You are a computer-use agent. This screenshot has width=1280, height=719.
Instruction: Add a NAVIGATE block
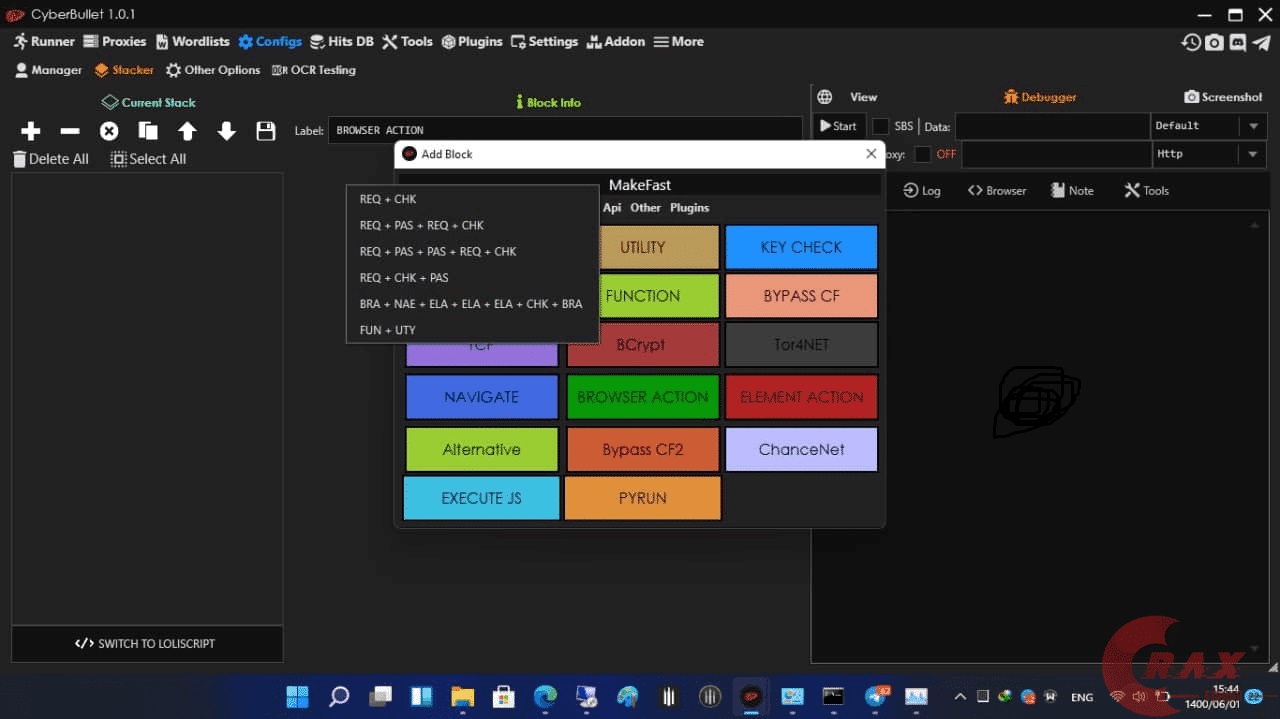(482, 397)
